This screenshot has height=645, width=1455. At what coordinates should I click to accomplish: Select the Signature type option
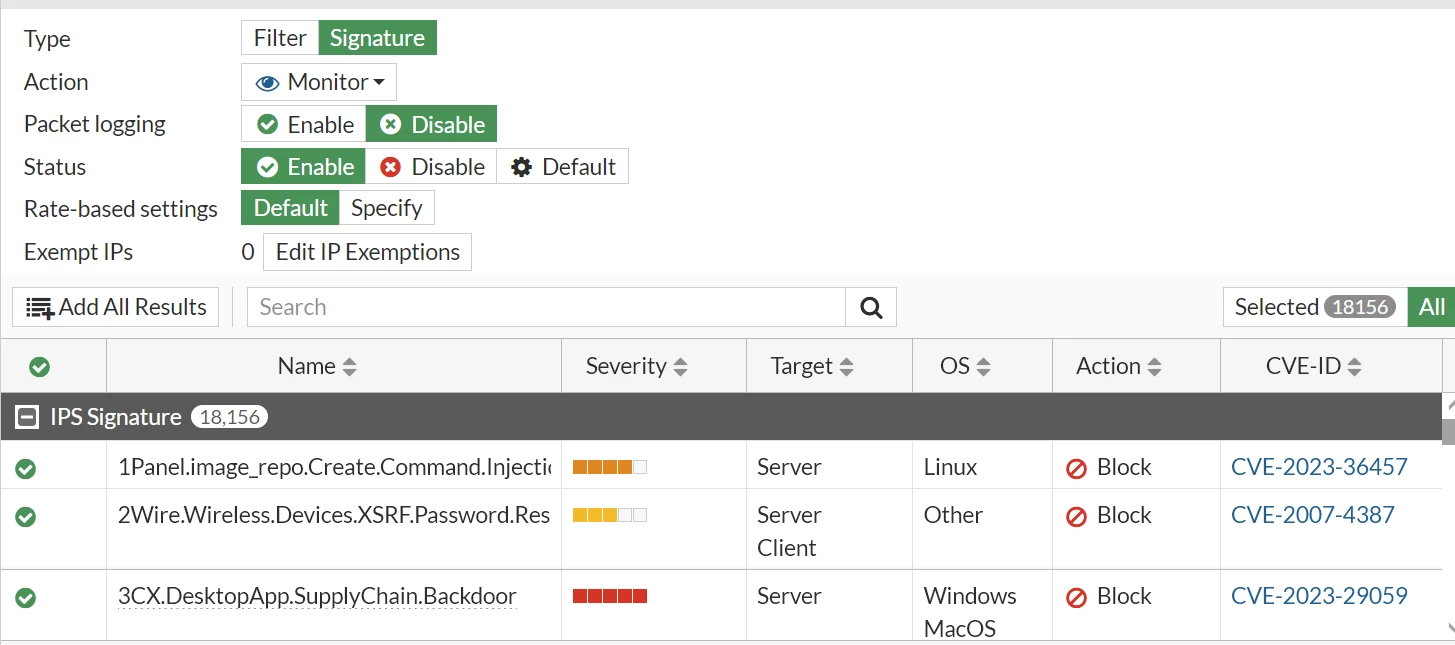pos(377,38)
